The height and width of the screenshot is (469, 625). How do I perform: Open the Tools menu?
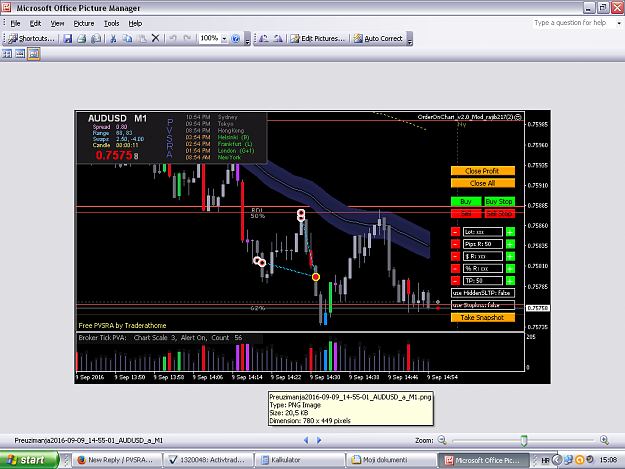112,23
